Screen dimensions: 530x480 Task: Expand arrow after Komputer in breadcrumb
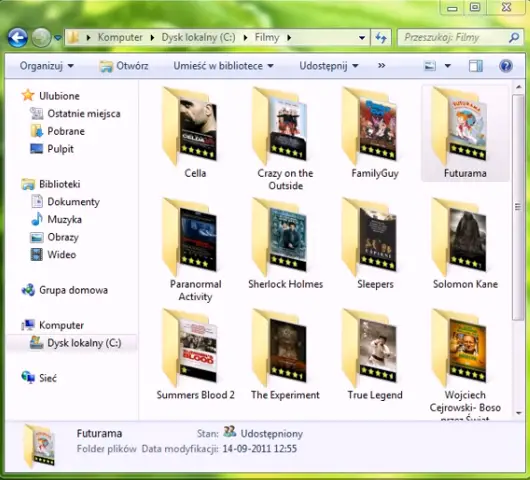(152, 38)
